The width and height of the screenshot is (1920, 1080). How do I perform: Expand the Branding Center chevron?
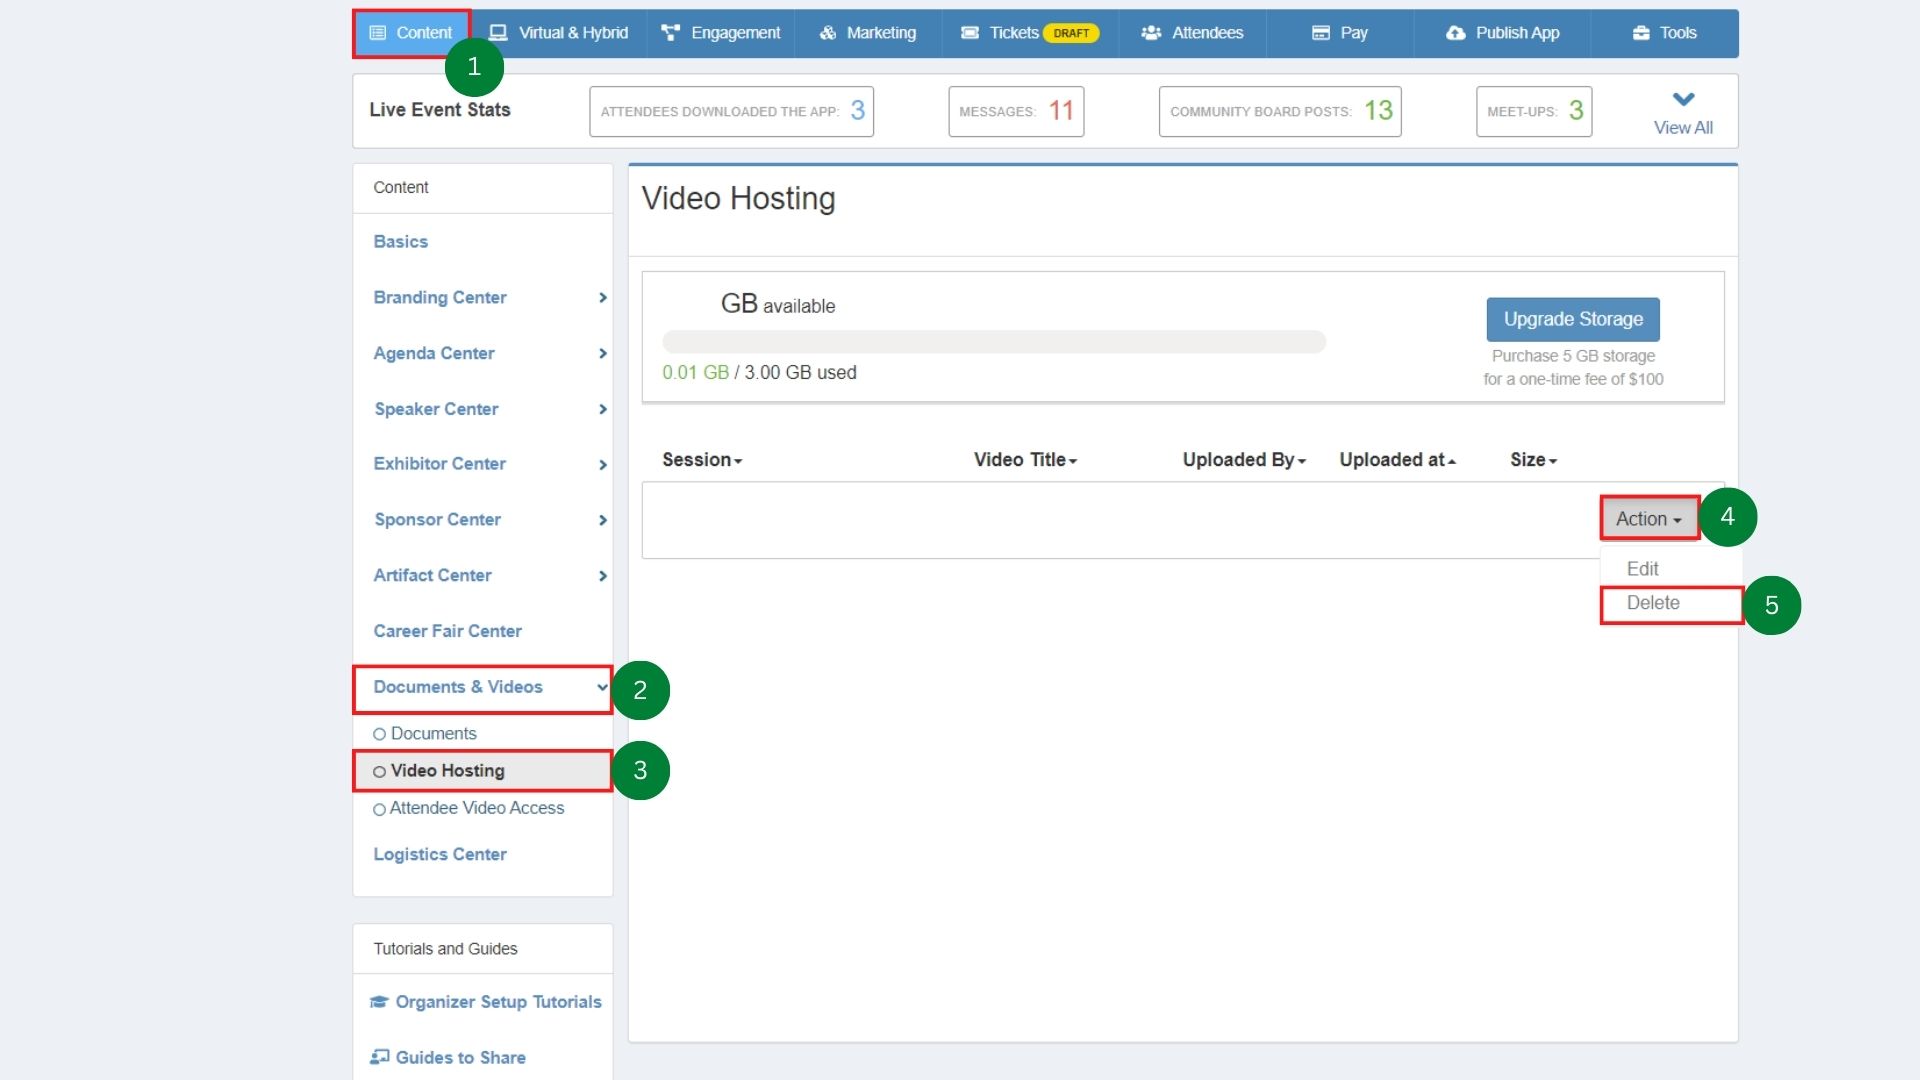coord(602,298)
